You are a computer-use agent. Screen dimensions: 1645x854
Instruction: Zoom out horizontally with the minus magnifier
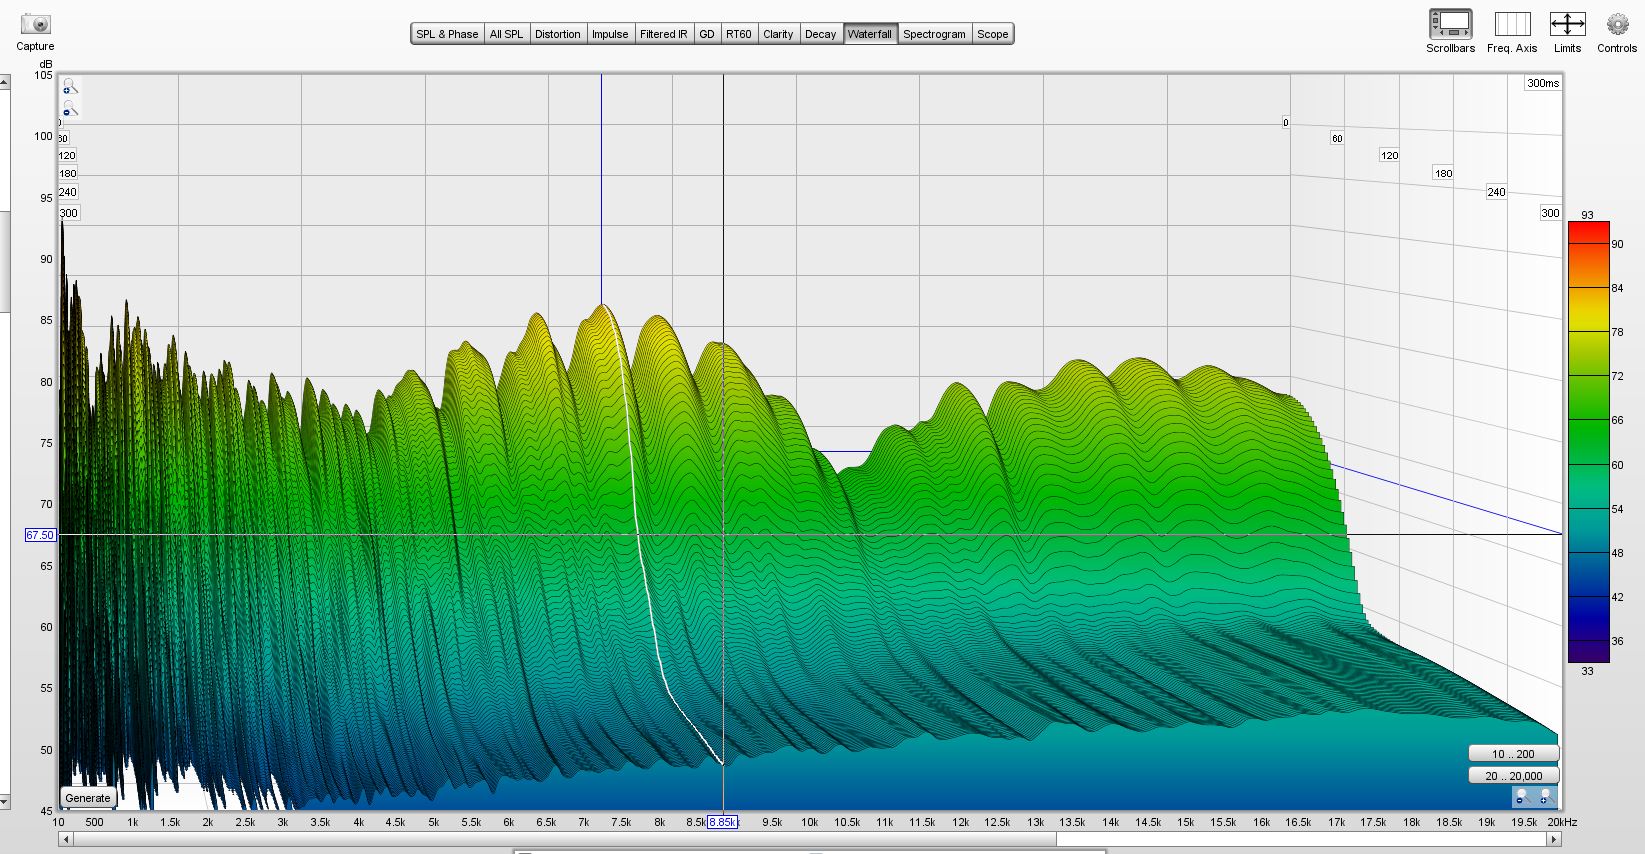[x=1522, y=797]
